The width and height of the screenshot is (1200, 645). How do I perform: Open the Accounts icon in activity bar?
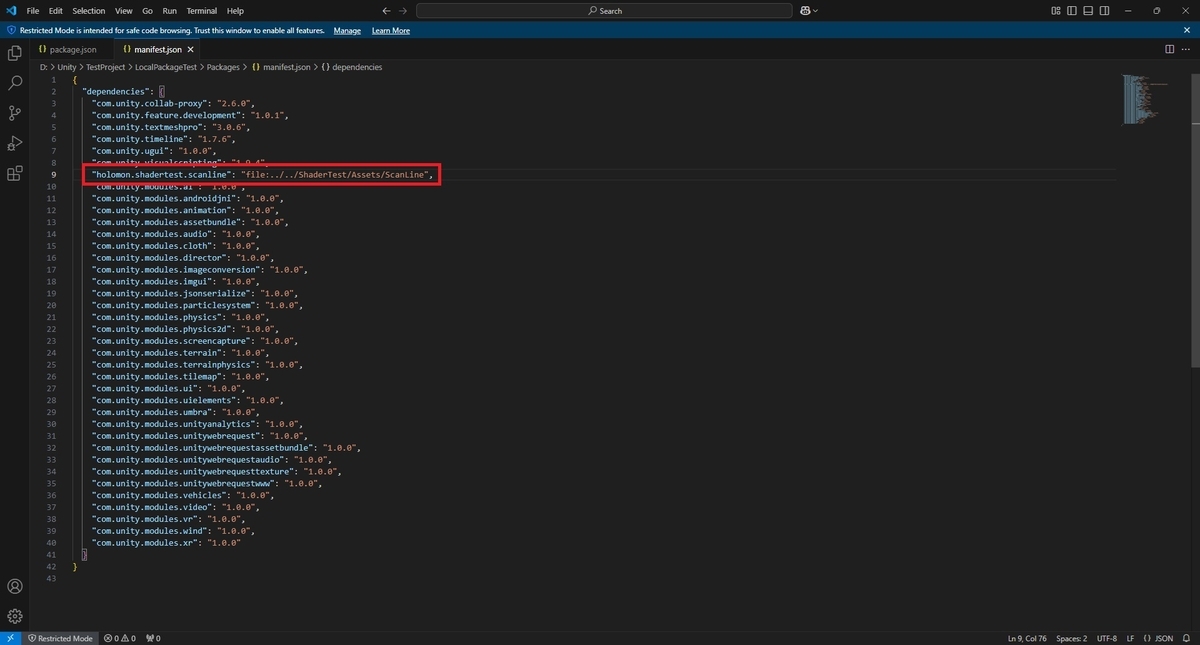point(14,586)
